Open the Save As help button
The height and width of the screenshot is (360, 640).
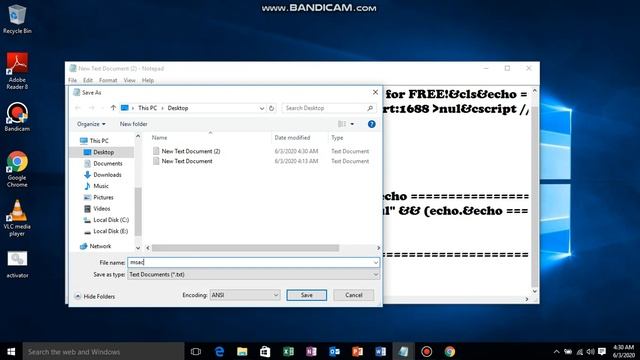[371, 124]
